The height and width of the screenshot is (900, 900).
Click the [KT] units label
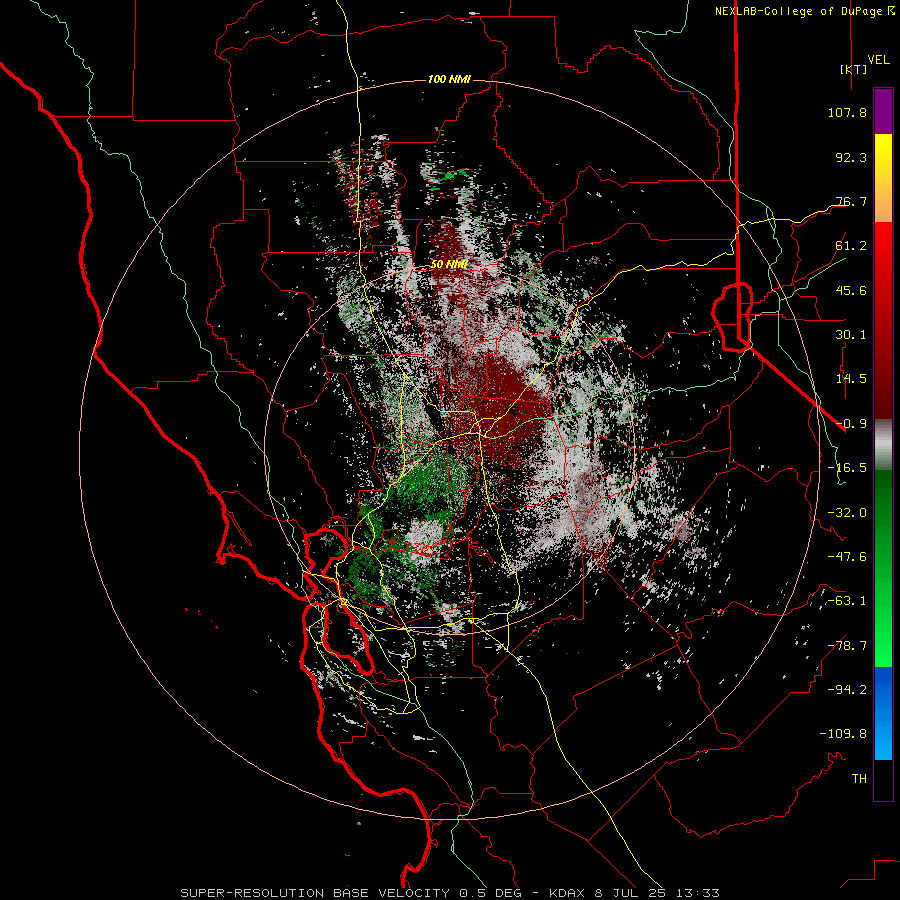(x=853, y=69)
